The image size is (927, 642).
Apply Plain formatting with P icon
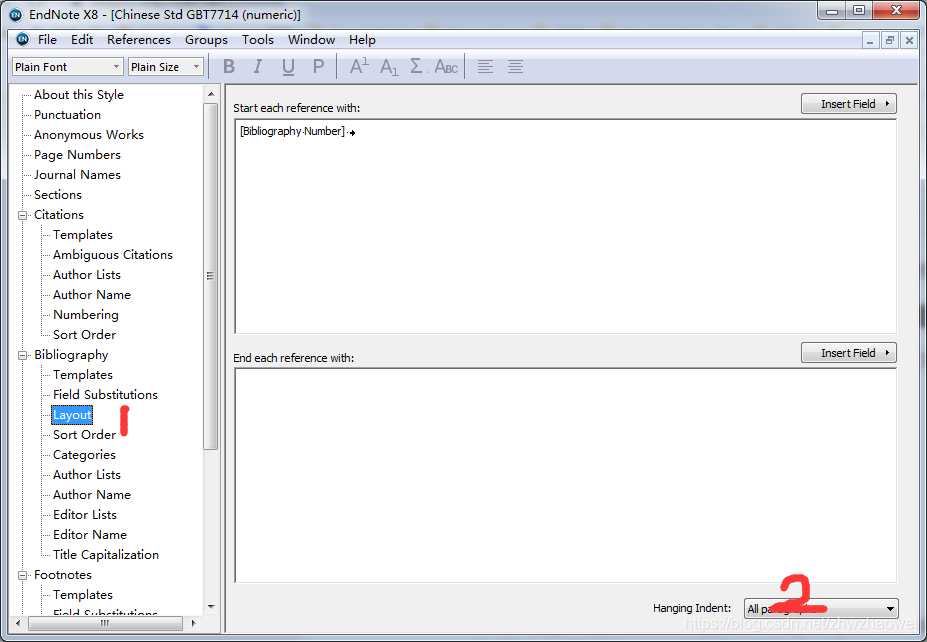[x=318, y=66]
